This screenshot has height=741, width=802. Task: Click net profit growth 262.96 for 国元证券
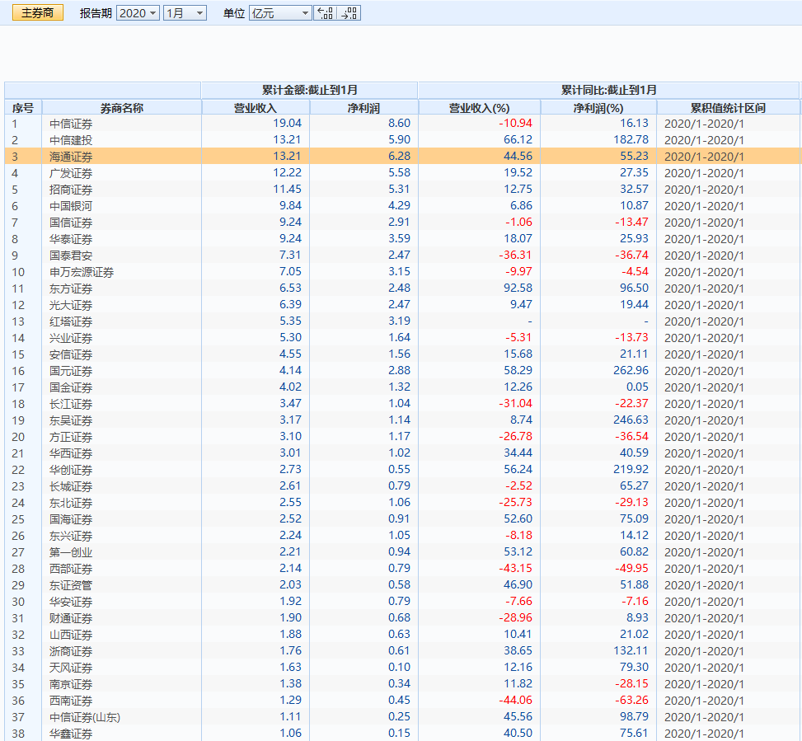pyautogui.click(x=631, y=371)
